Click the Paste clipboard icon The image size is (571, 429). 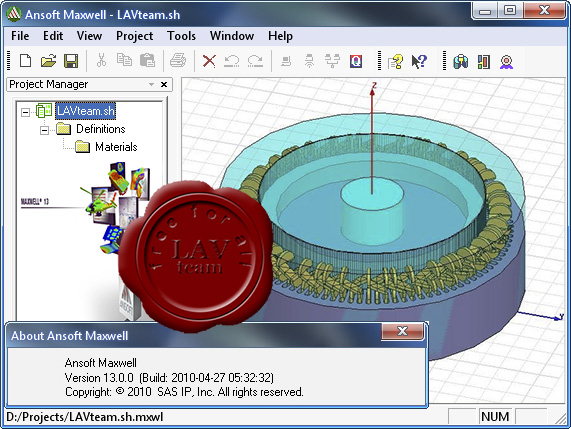point(147,60)
